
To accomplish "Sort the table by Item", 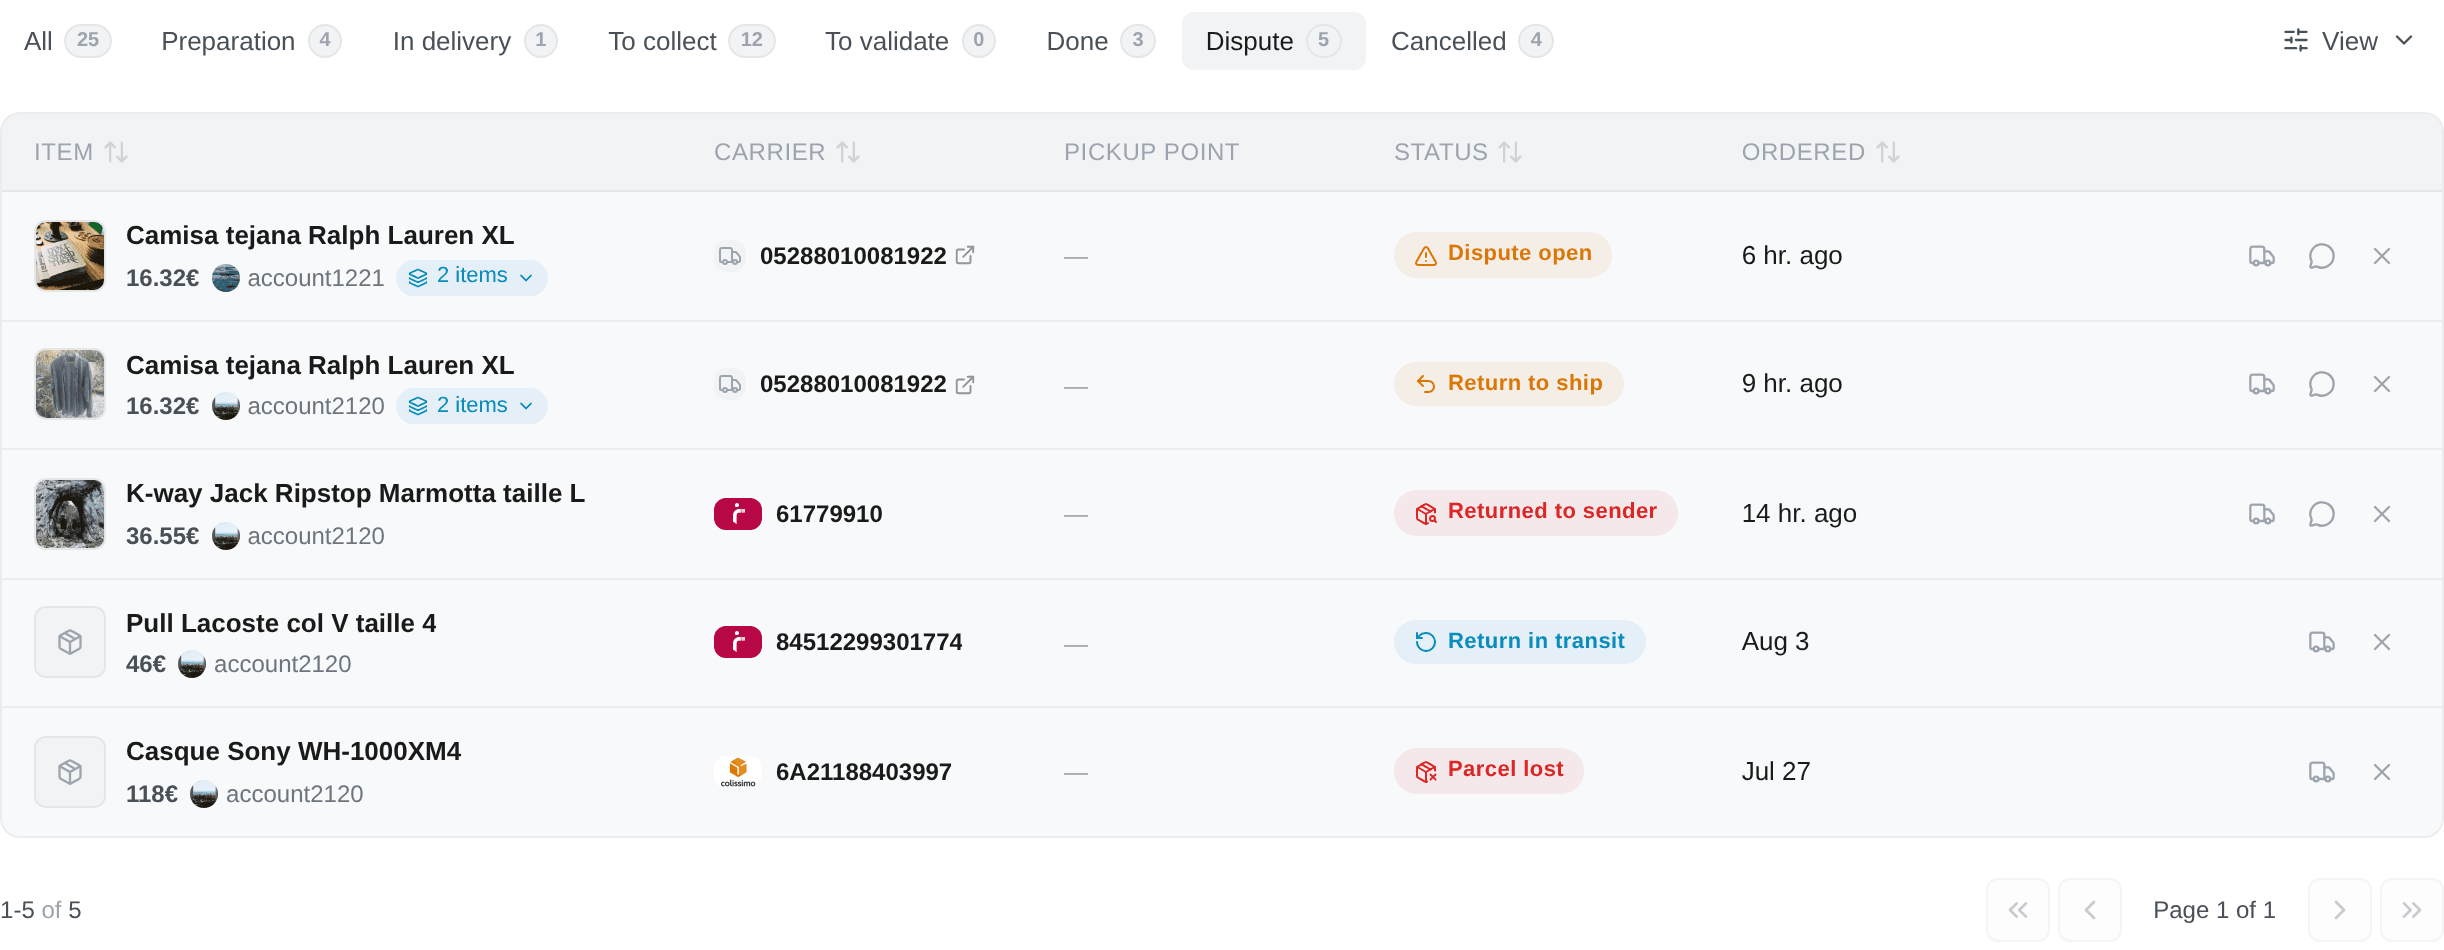I will point(81,152).
